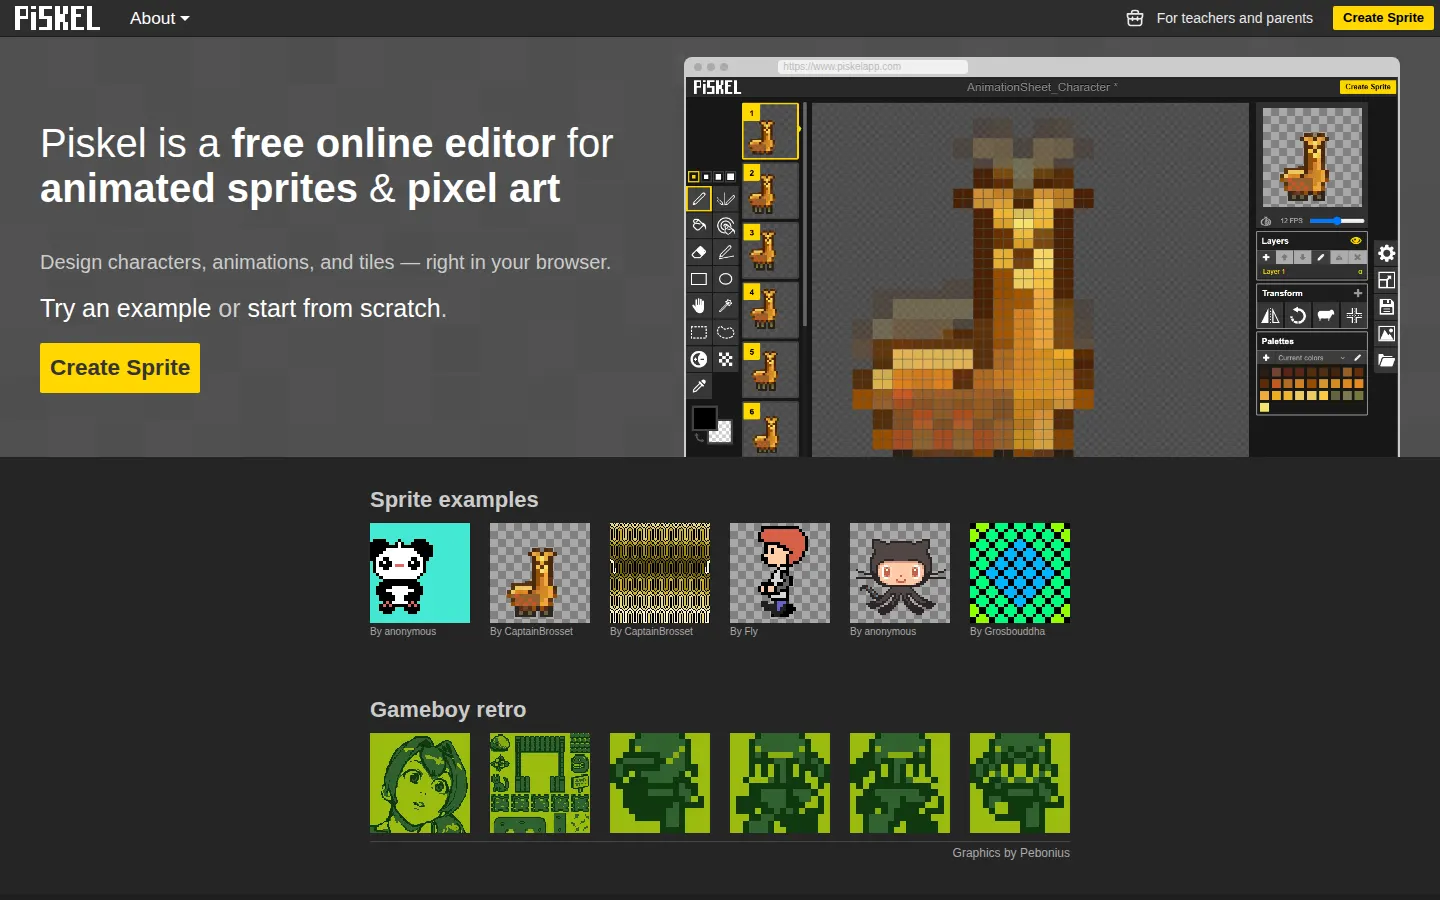Click the Import folder icon
The width and height of the screenshot is (1440, 900).
pos(1386,361)
